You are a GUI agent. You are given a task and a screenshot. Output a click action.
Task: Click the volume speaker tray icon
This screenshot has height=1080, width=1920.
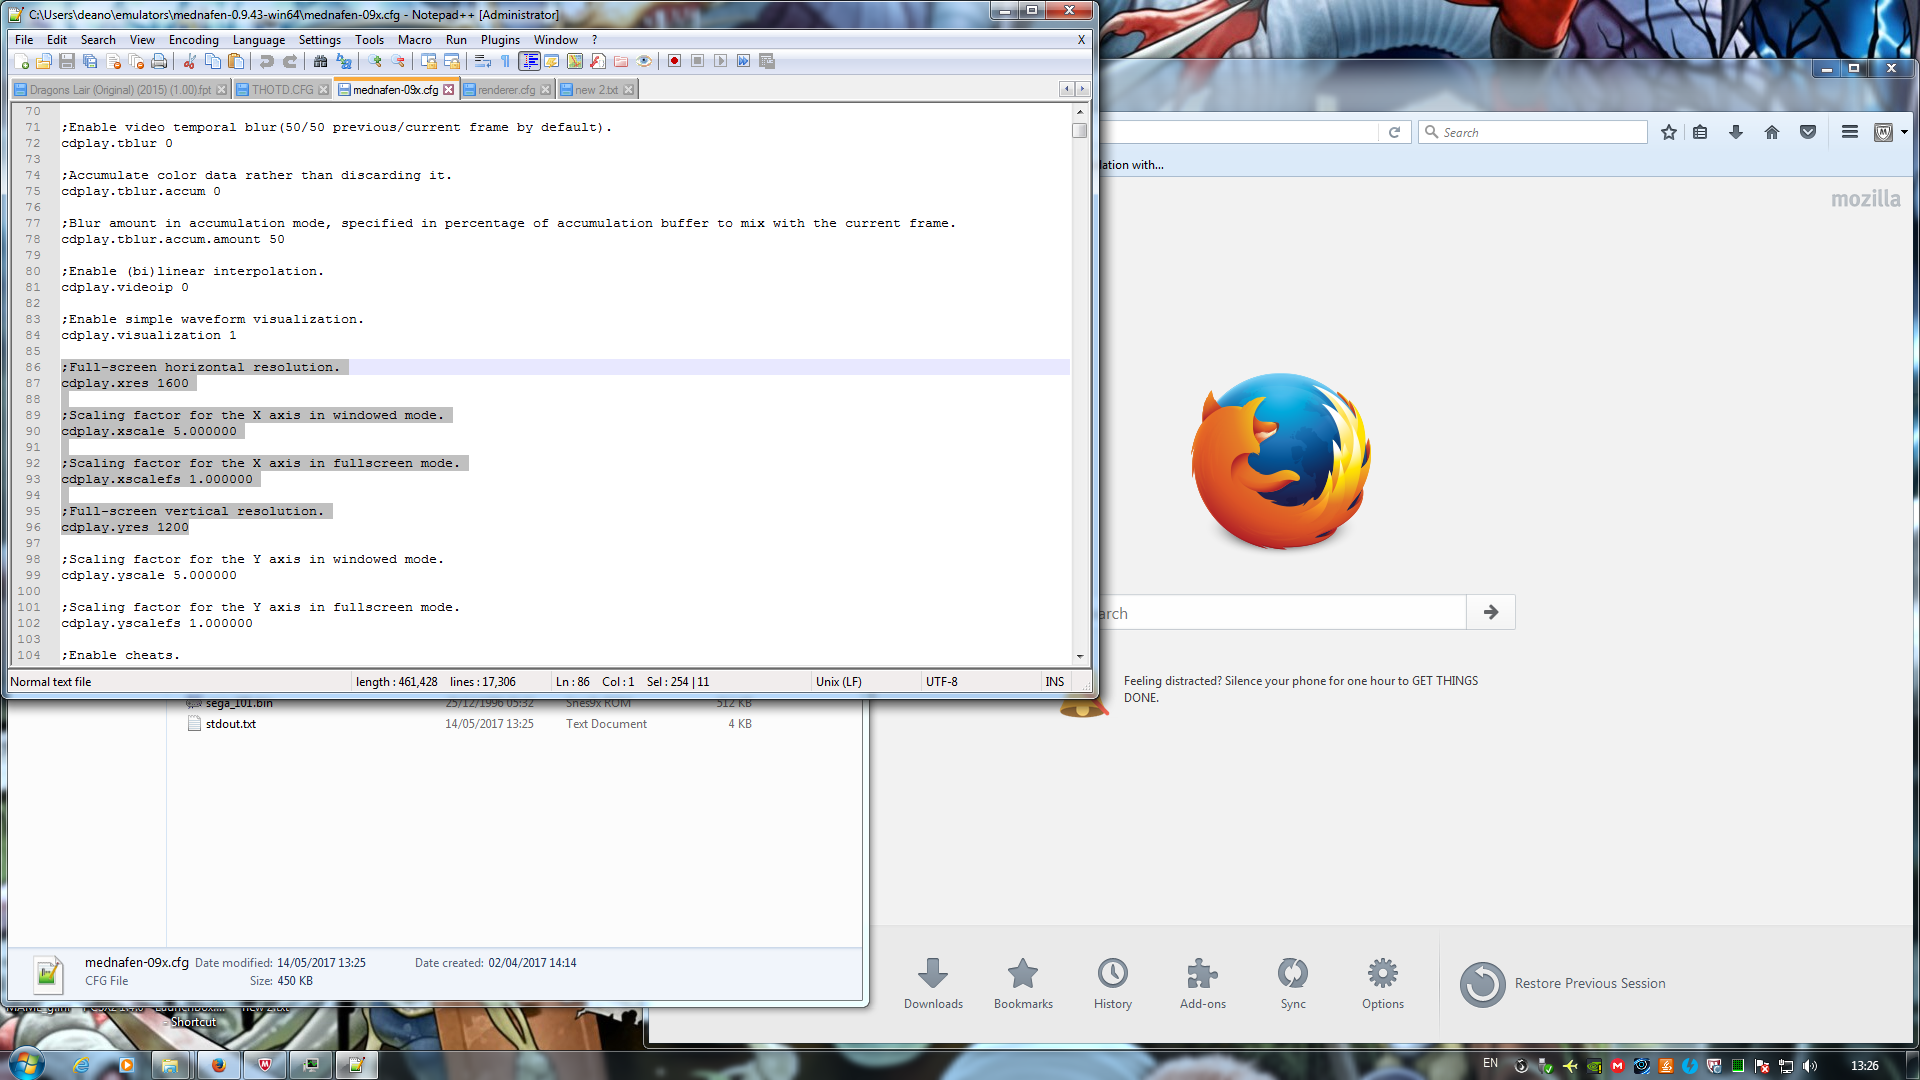[1810, 1066]
